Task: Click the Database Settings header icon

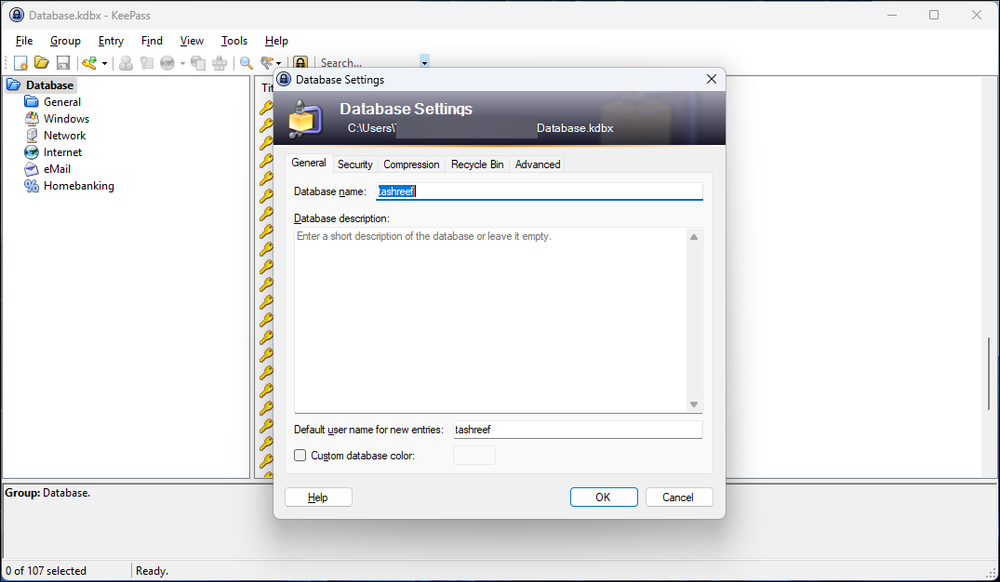Action: tap(305, 119)
